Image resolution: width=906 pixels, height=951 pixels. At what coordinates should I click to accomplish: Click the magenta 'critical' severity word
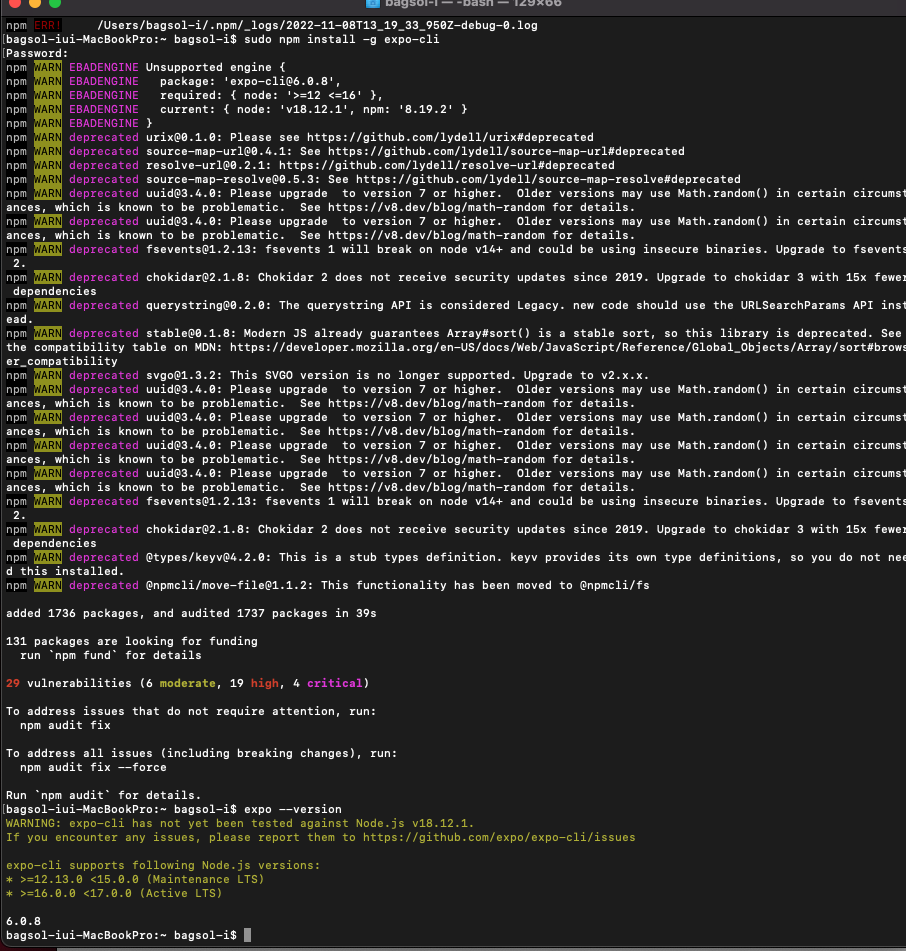pos(335,683)
